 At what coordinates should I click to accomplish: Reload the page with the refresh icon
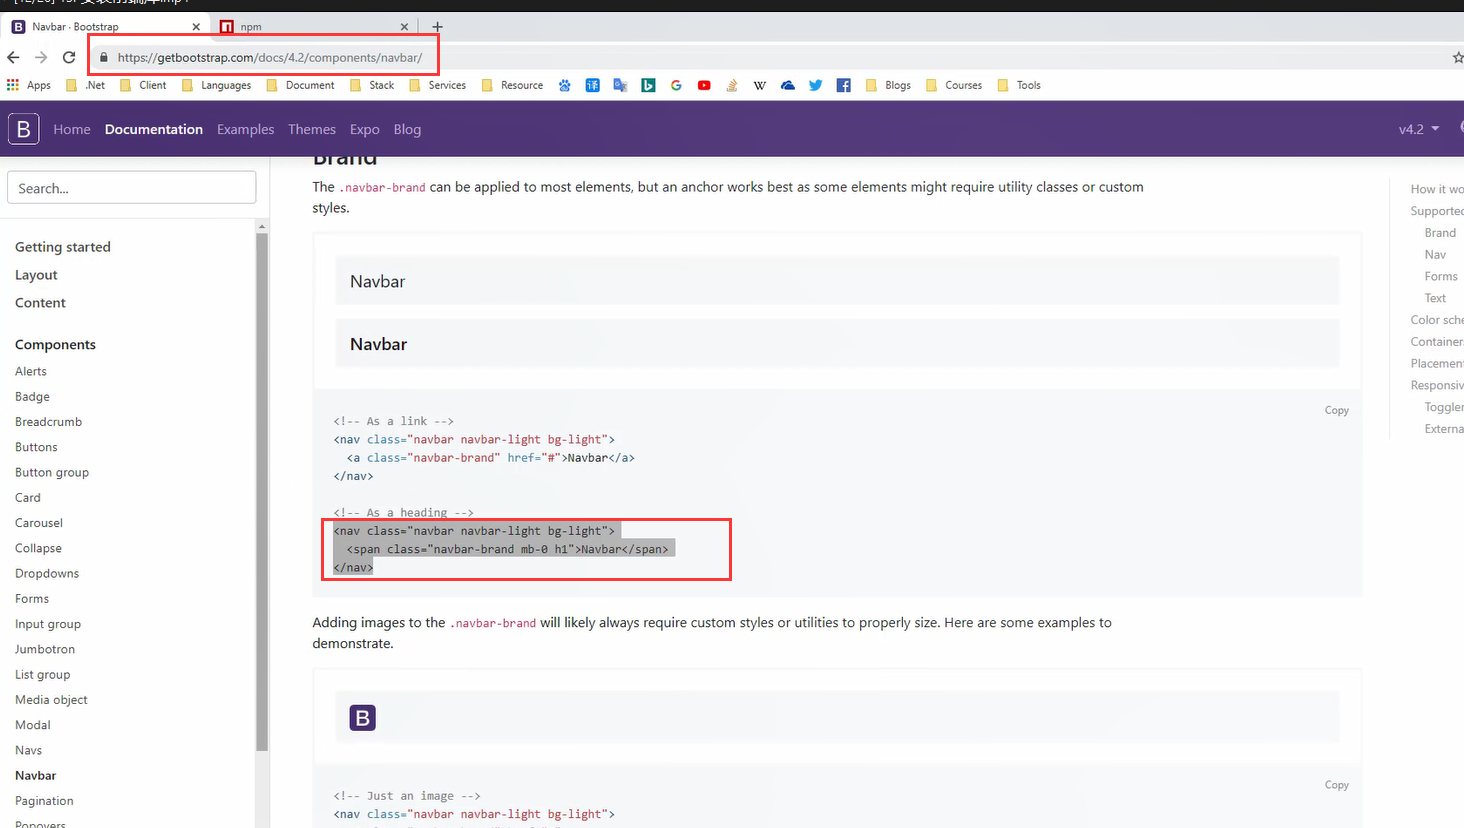(x=69, y=57)
